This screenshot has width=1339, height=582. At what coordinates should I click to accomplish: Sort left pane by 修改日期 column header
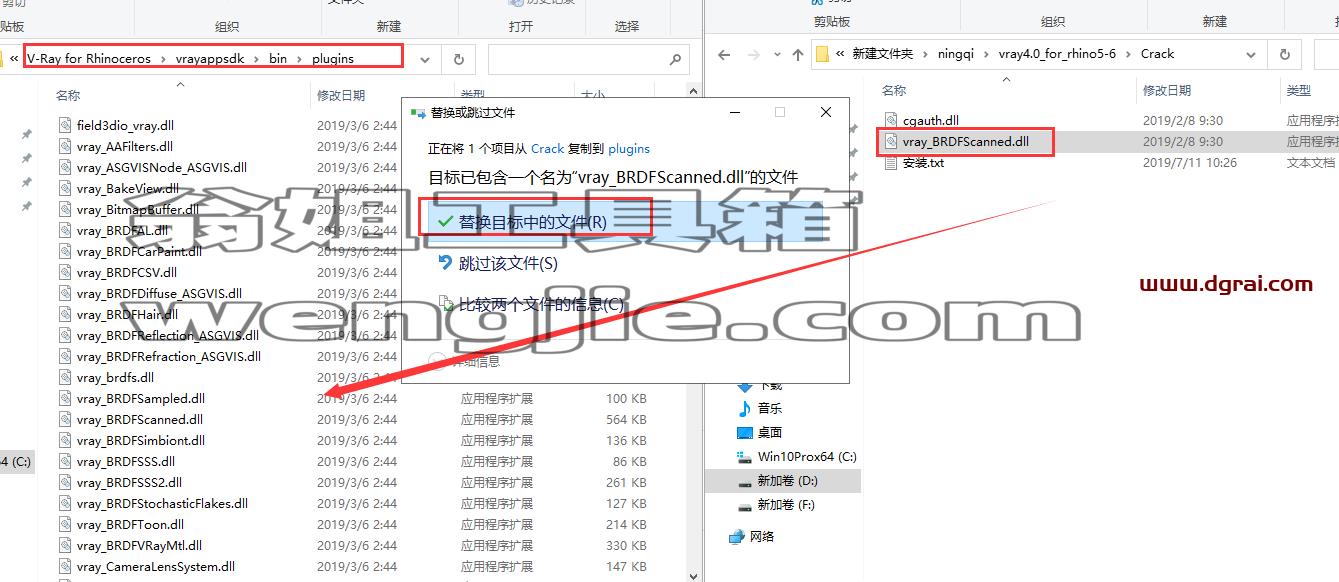(340, 95)
